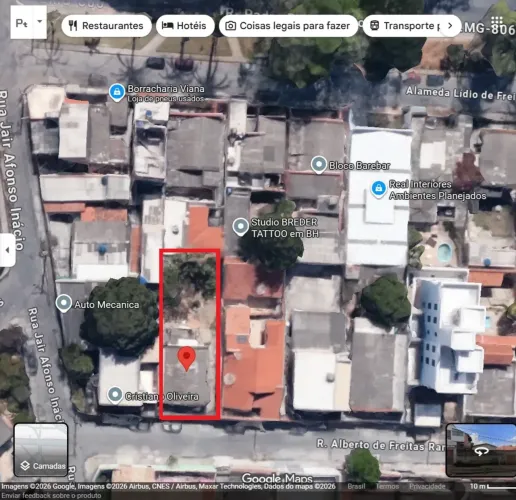Open the Camadas layers thumbnail
Screen dimensions: 516x500
click(41, 450)
